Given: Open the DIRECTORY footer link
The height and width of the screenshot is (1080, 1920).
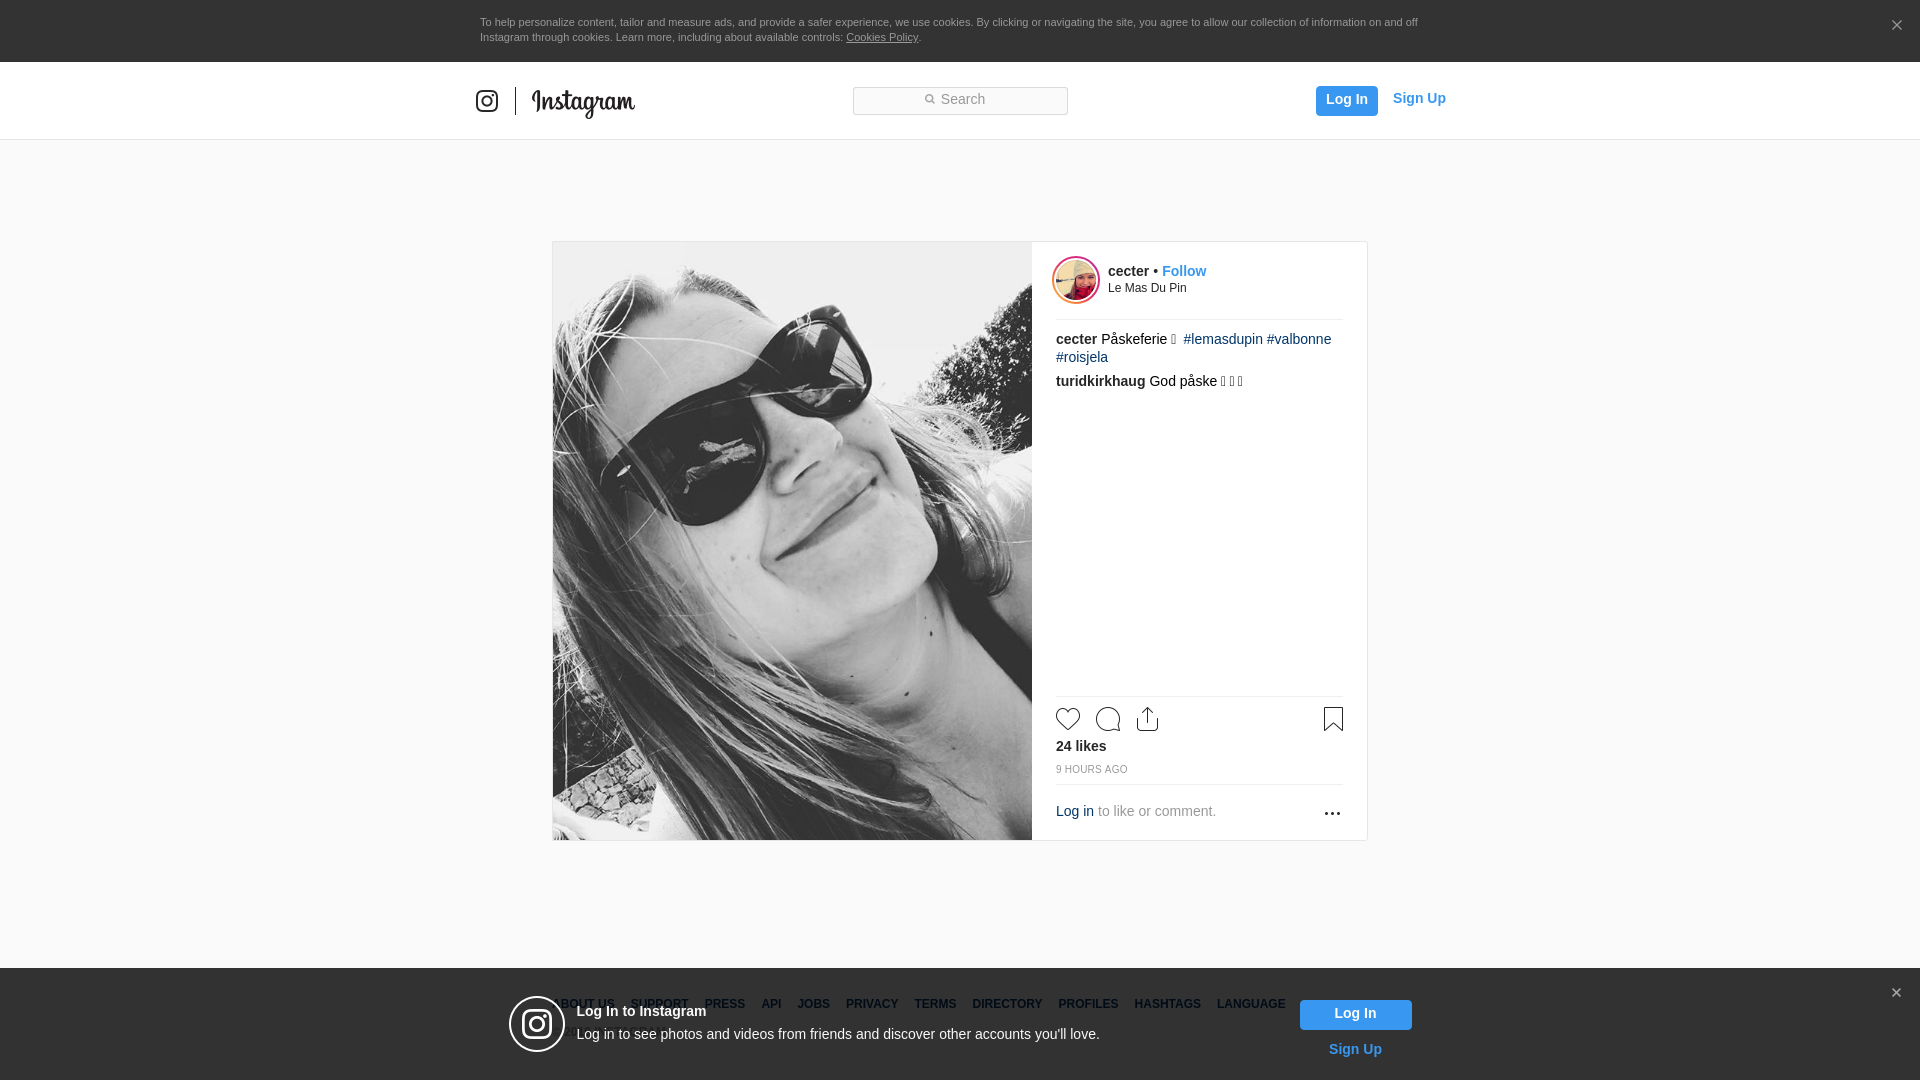Looking at the screenshot, I should (x=1007, y=1004).
